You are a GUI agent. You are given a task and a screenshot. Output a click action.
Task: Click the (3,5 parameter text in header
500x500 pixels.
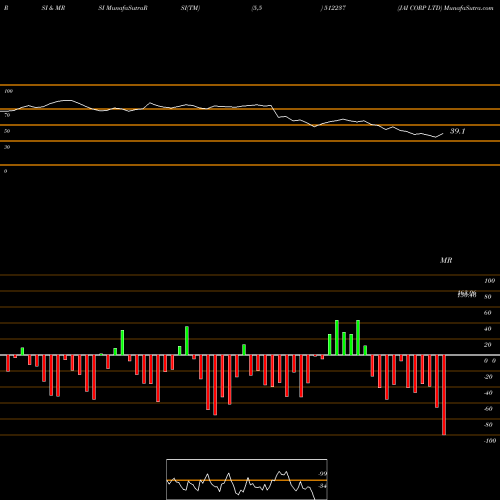[x=257, y=8]
